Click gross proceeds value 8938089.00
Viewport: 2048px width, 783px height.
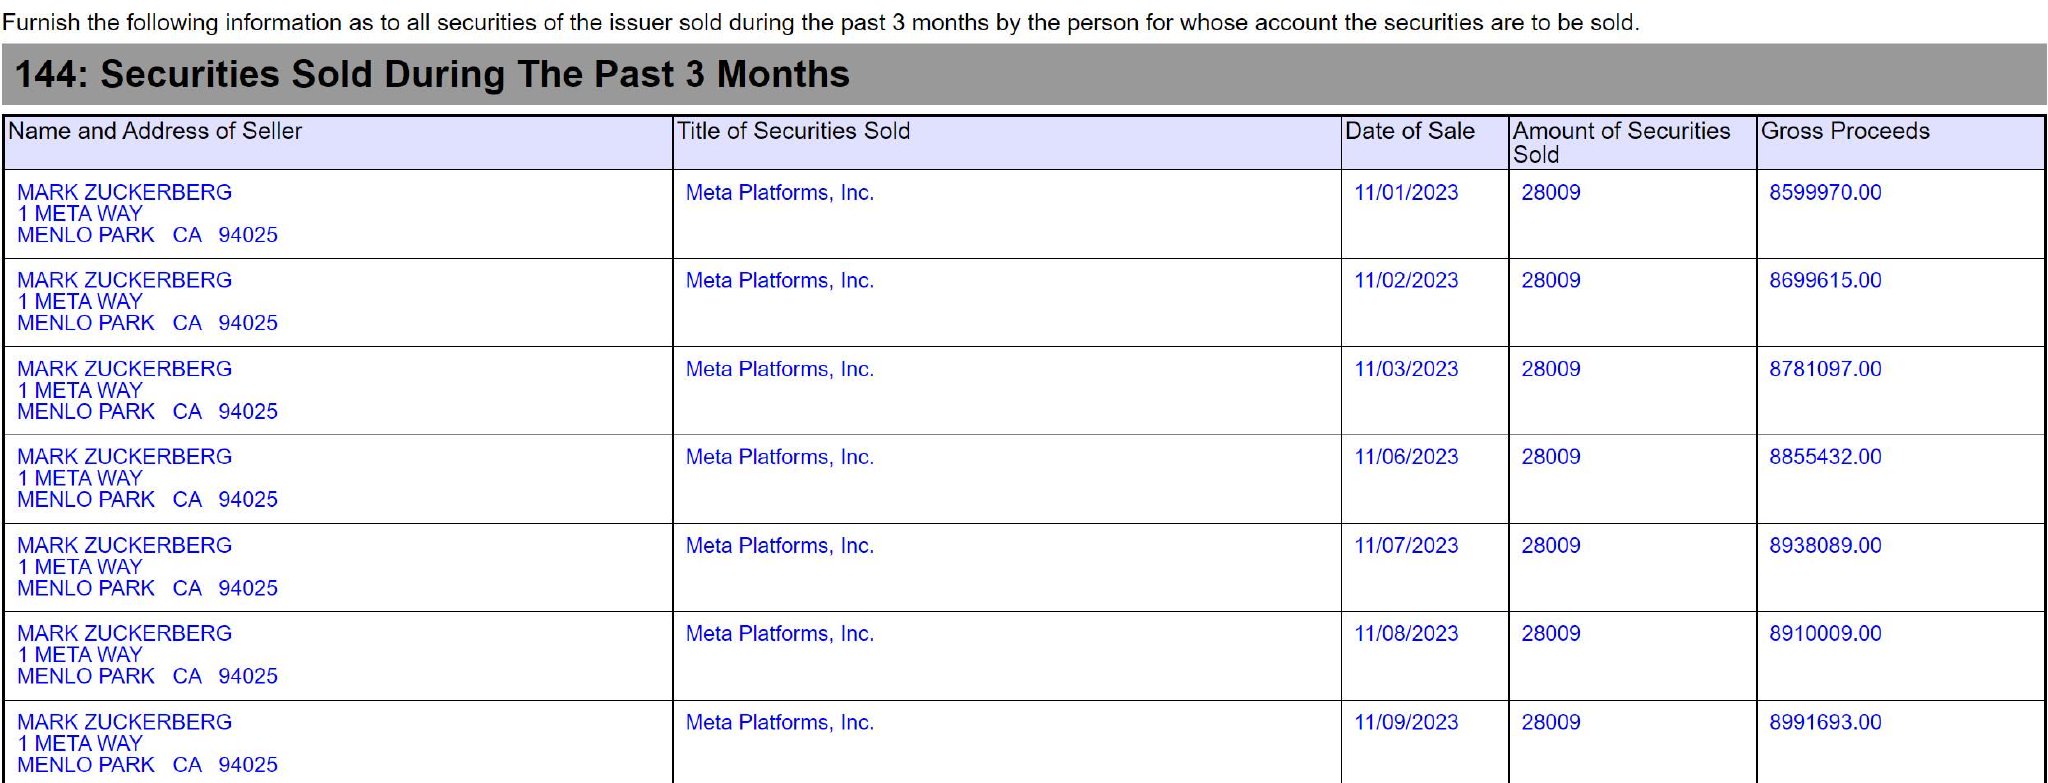point(1825,546)
